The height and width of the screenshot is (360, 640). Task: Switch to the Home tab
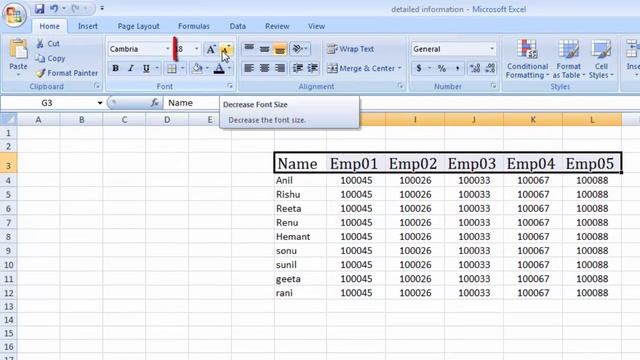click(49, 26)
